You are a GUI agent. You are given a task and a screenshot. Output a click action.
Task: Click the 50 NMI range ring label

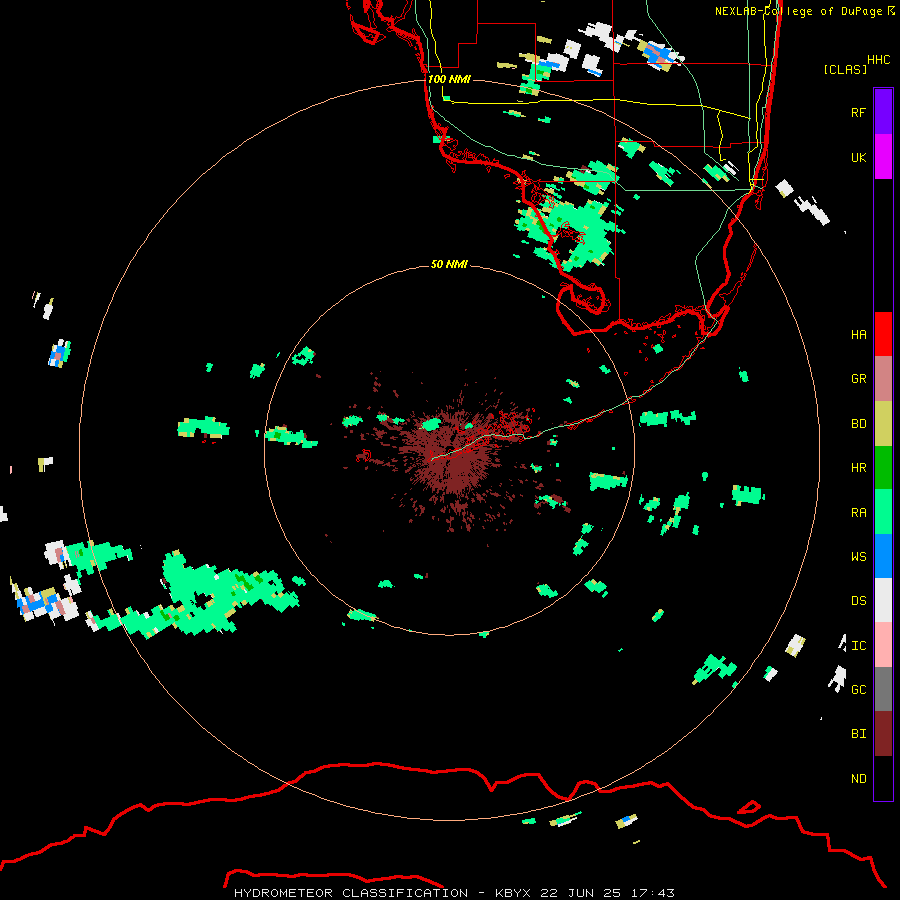pyautogui.click(x=449, y=265)
